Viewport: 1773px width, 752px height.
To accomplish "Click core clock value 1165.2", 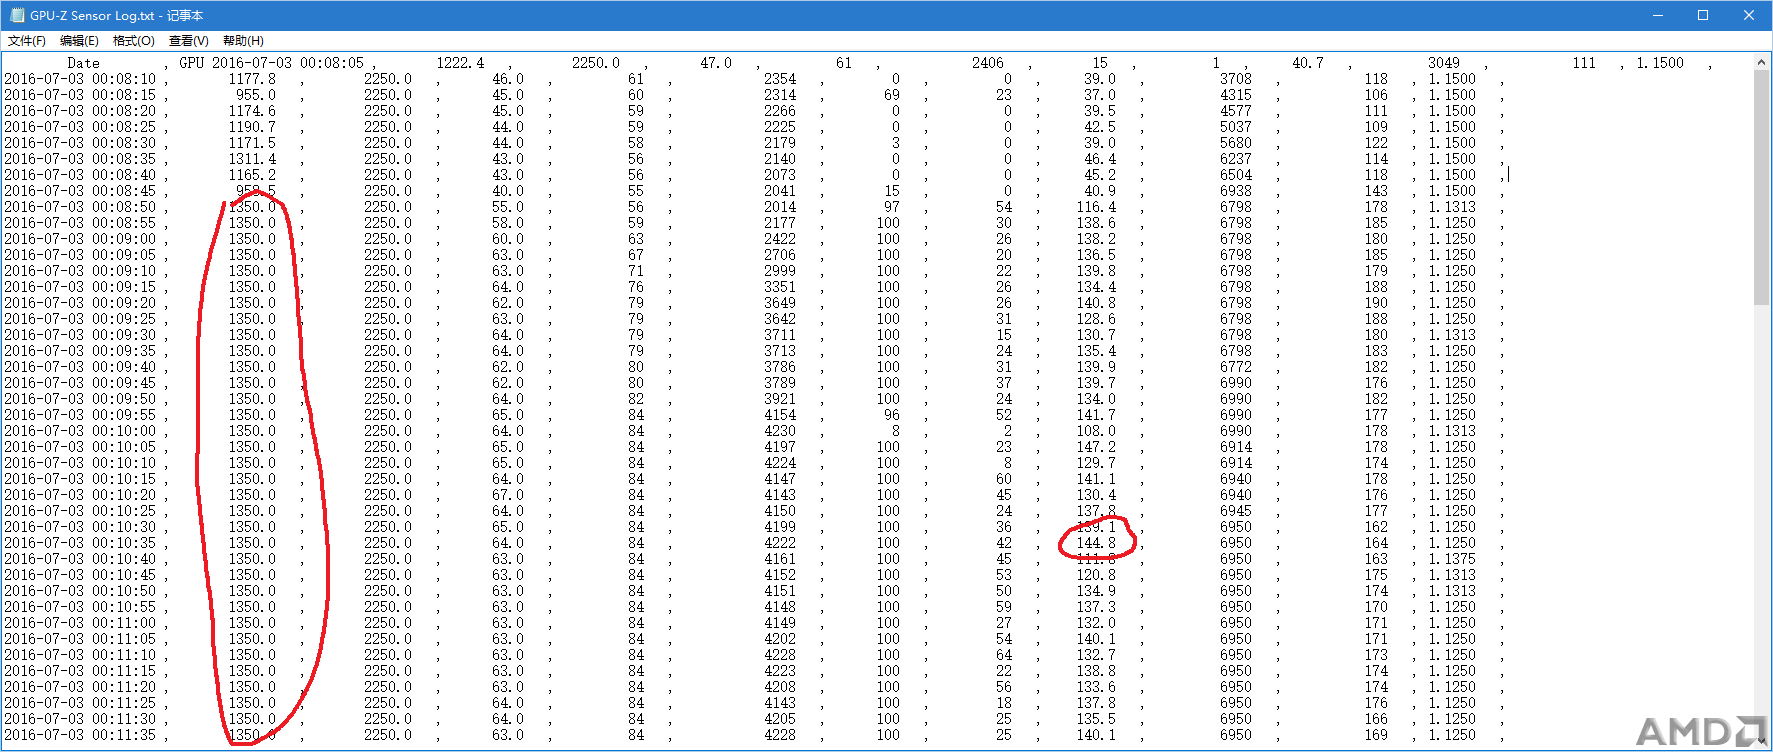I will (252, 175).
